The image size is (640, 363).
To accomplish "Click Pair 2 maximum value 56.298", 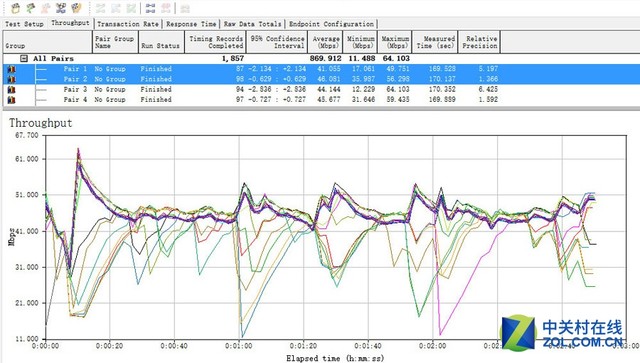I will (x=398, y=79).
